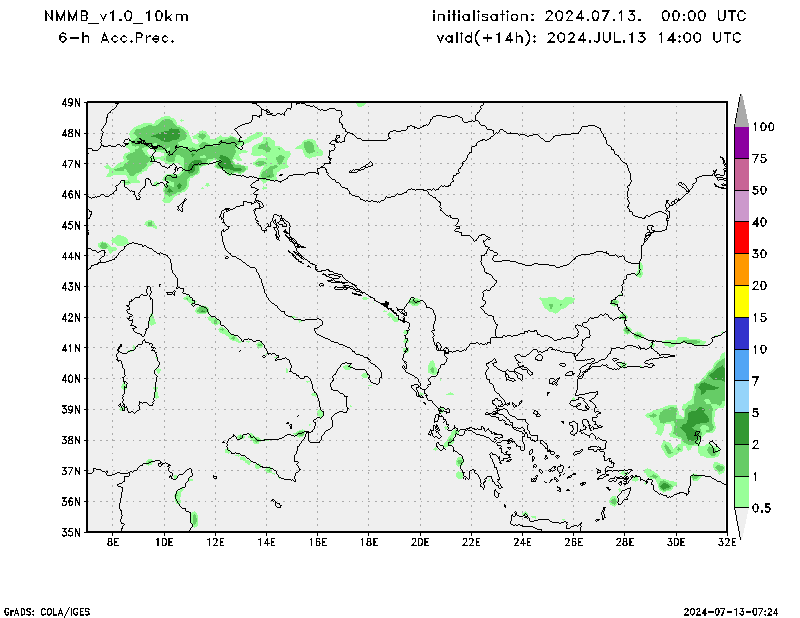Click the white triangle below the color scale
Viewport: 800px width, 618px height.
pos(741,523)
